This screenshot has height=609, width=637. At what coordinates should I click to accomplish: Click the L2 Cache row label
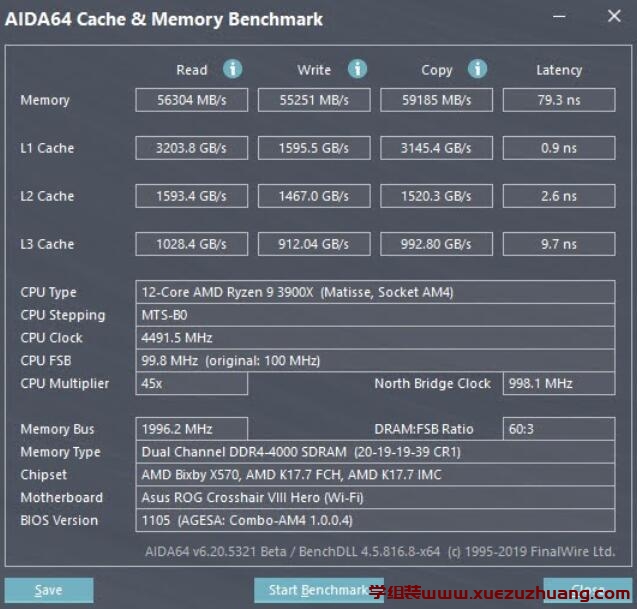(47, 196)
